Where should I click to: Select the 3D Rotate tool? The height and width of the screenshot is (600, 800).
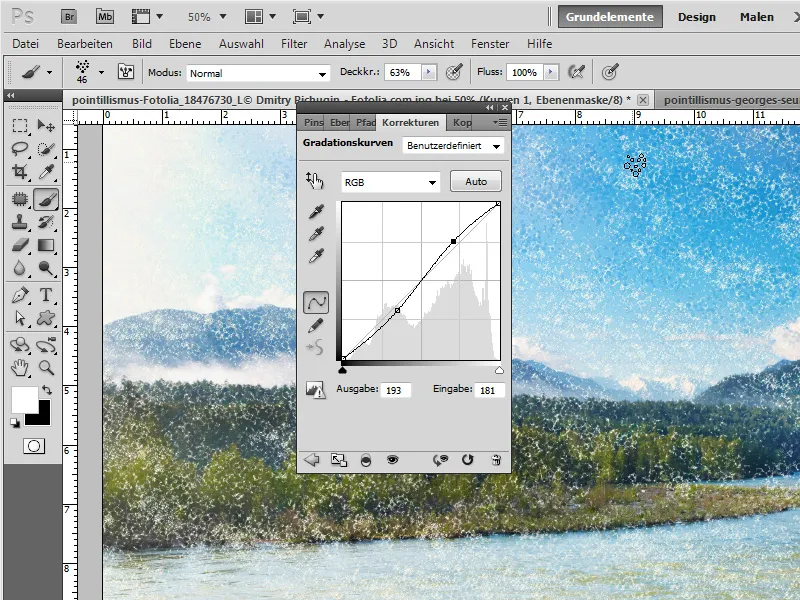pyautogui.click(x=20, y=345)
